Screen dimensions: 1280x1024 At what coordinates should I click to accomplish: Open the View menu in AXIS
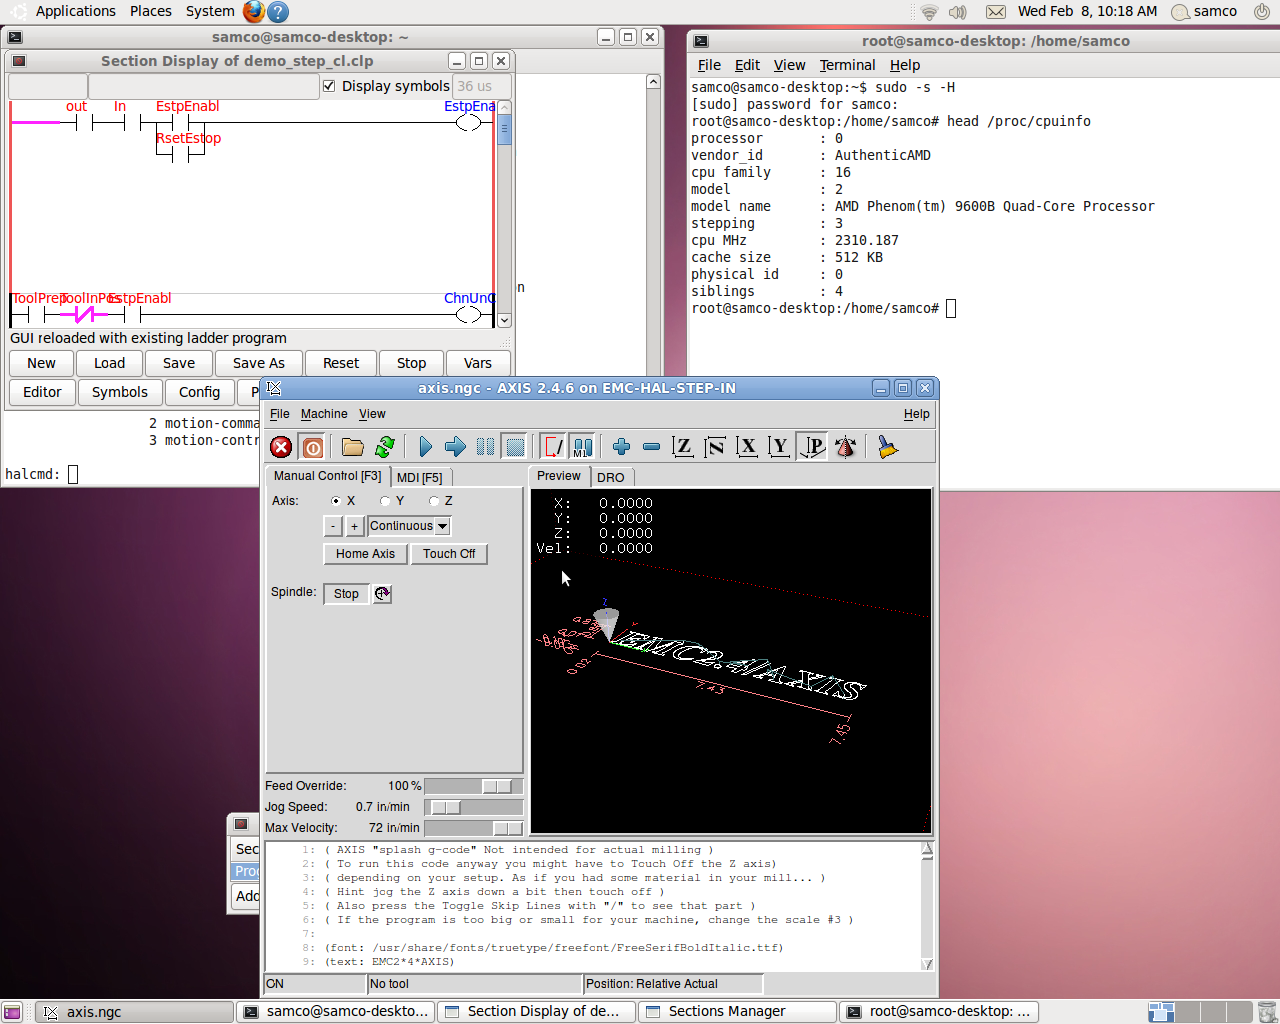[372, 414]
